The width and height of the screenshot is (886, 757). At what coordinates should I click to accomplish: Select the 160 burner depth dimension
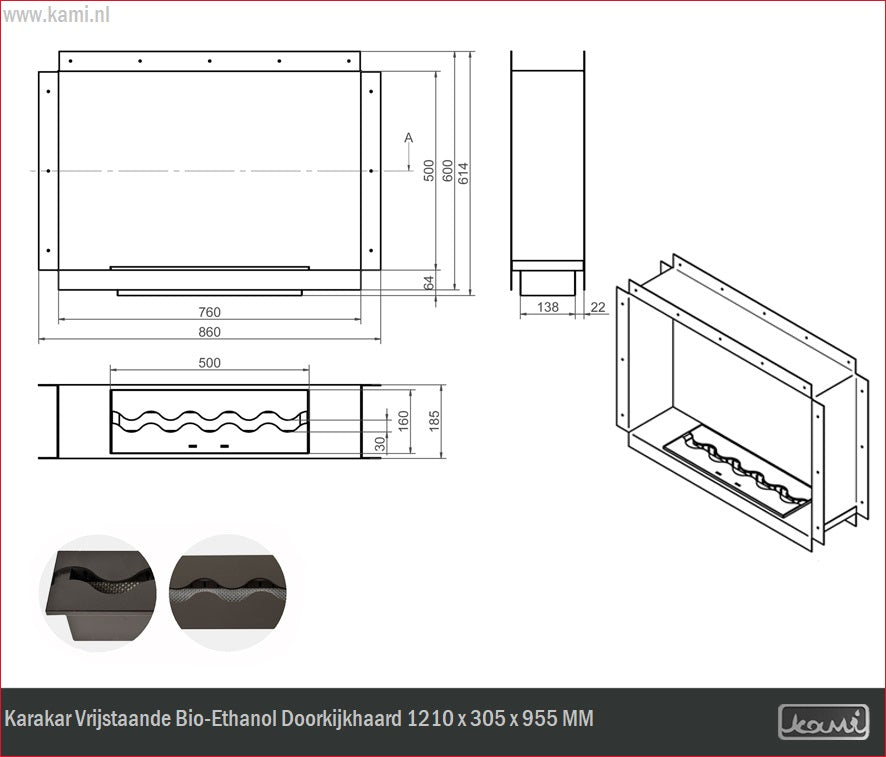click(x=404, y=421)
